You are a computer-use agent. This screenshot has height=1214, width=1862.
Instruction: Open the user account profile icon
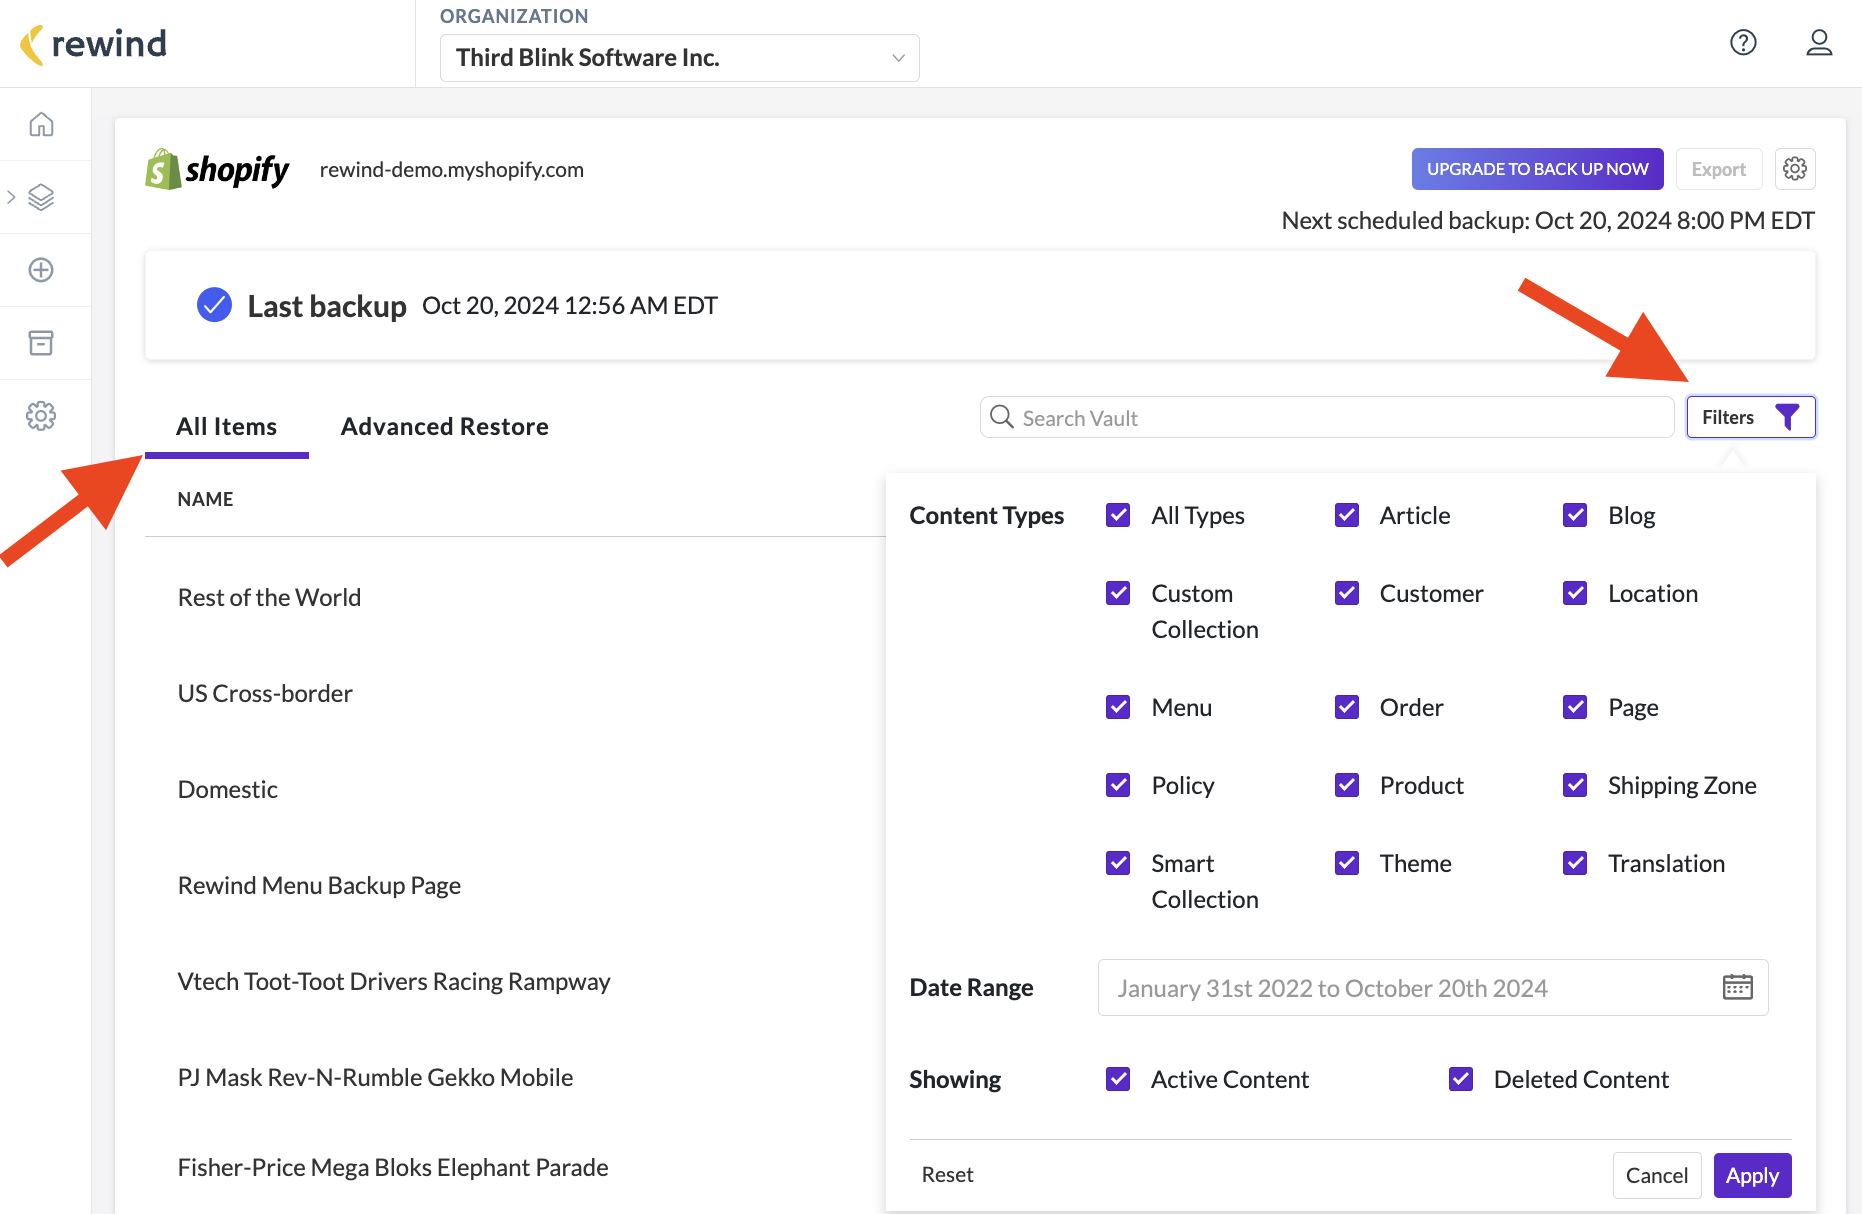tap(1819, 42)
